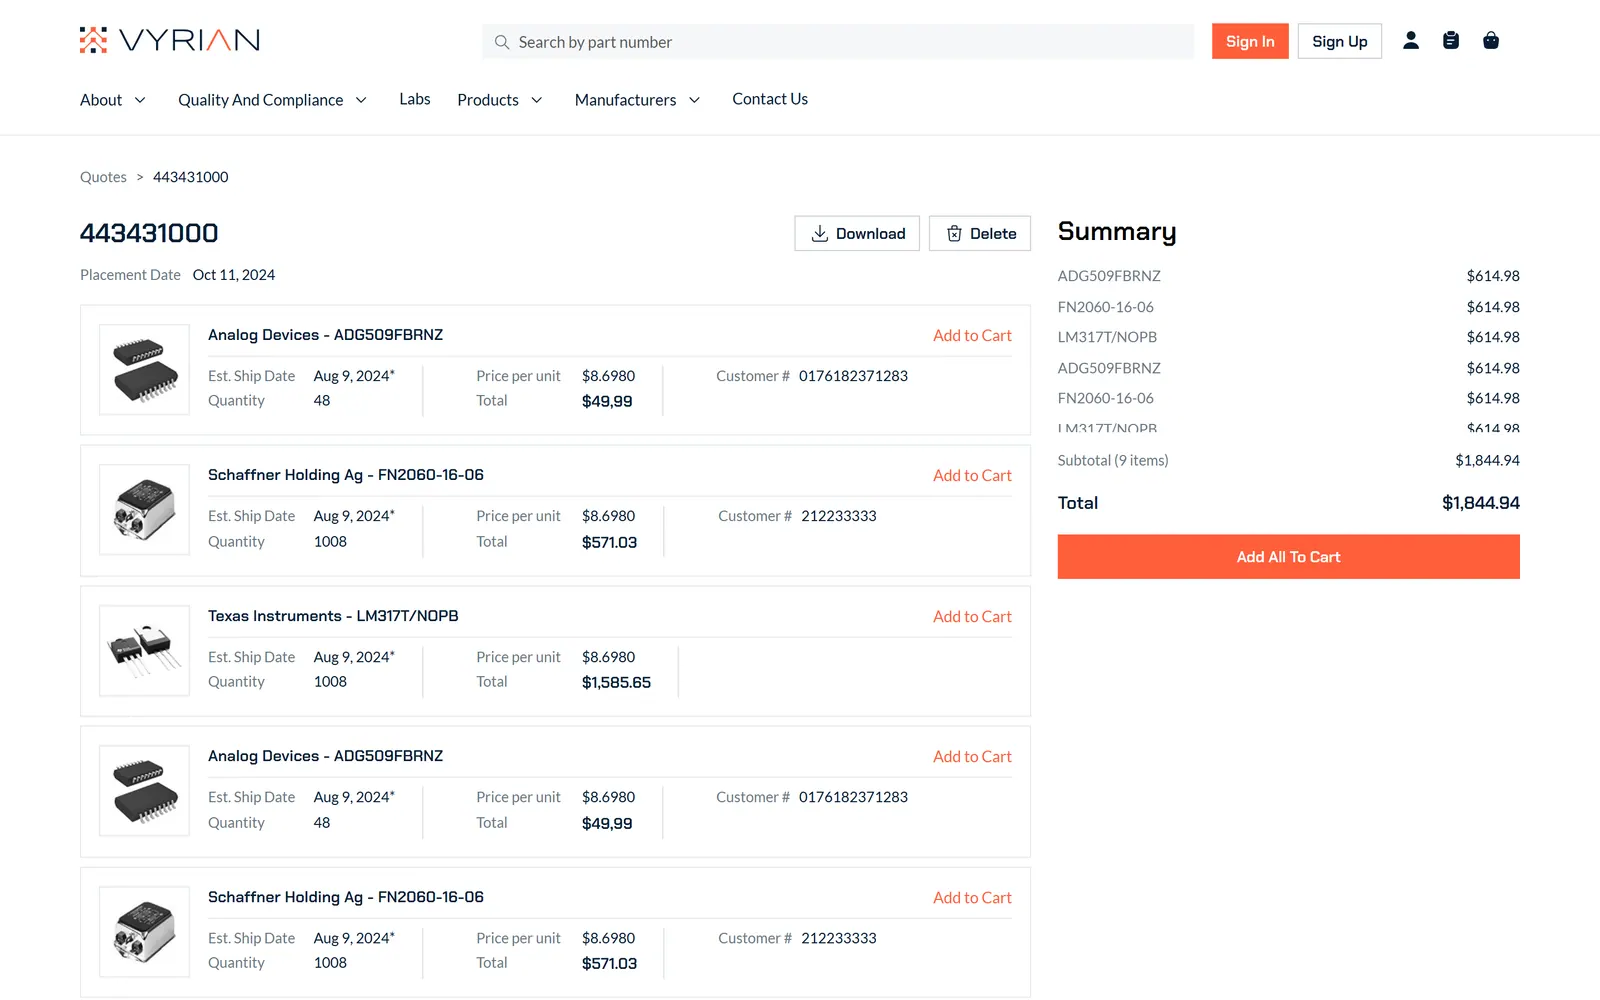Click the search magnifier icon
The image size is (1600, 1000).
pos(502,42)
